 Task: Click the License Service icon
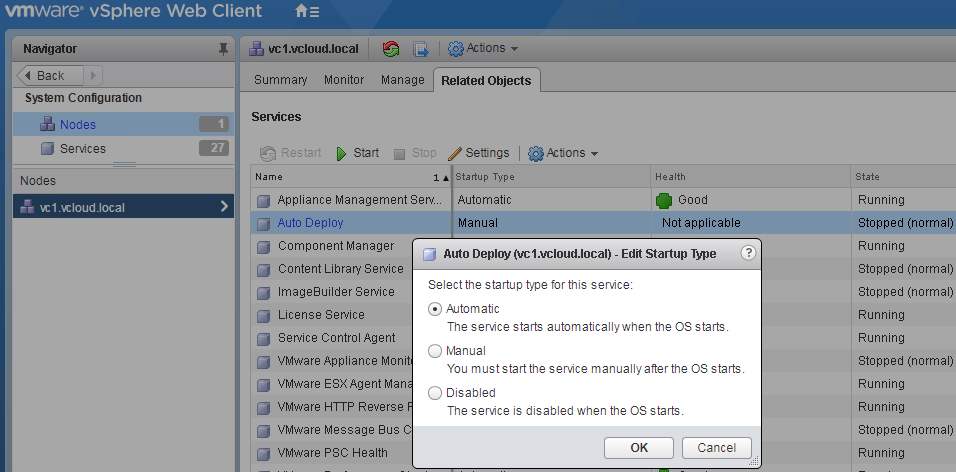pyautogui.click(x=263, y=316)
